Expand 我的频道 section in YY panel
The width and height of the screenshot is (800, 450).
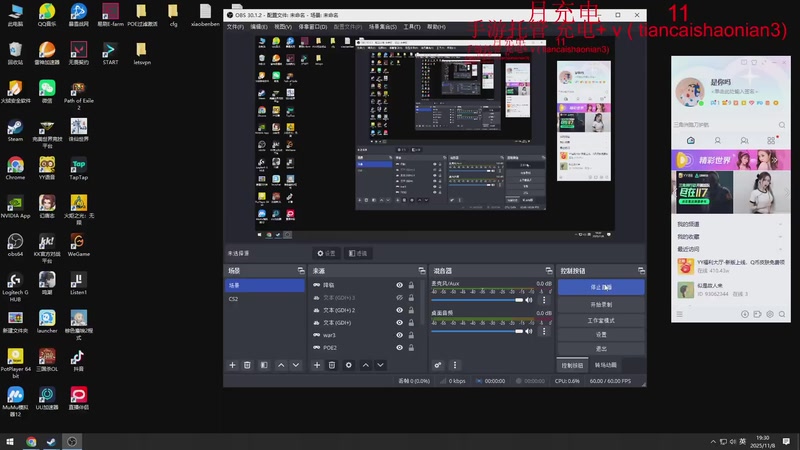688,224
